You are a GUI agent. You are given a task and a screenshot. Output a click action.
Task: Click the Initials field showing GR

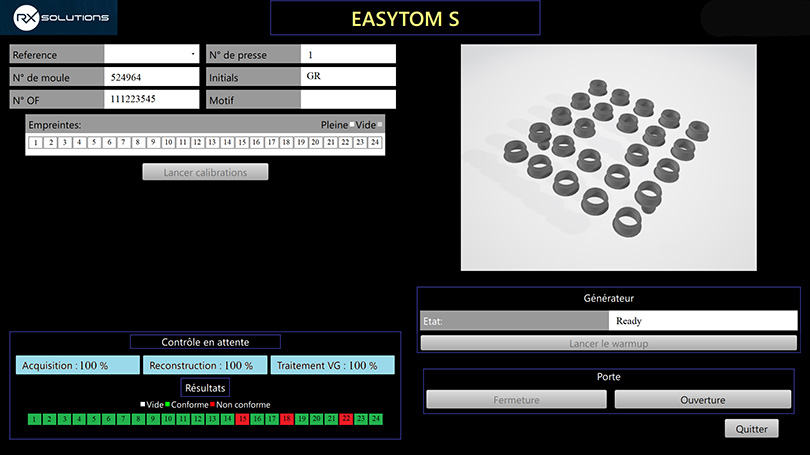coord(348,76)
